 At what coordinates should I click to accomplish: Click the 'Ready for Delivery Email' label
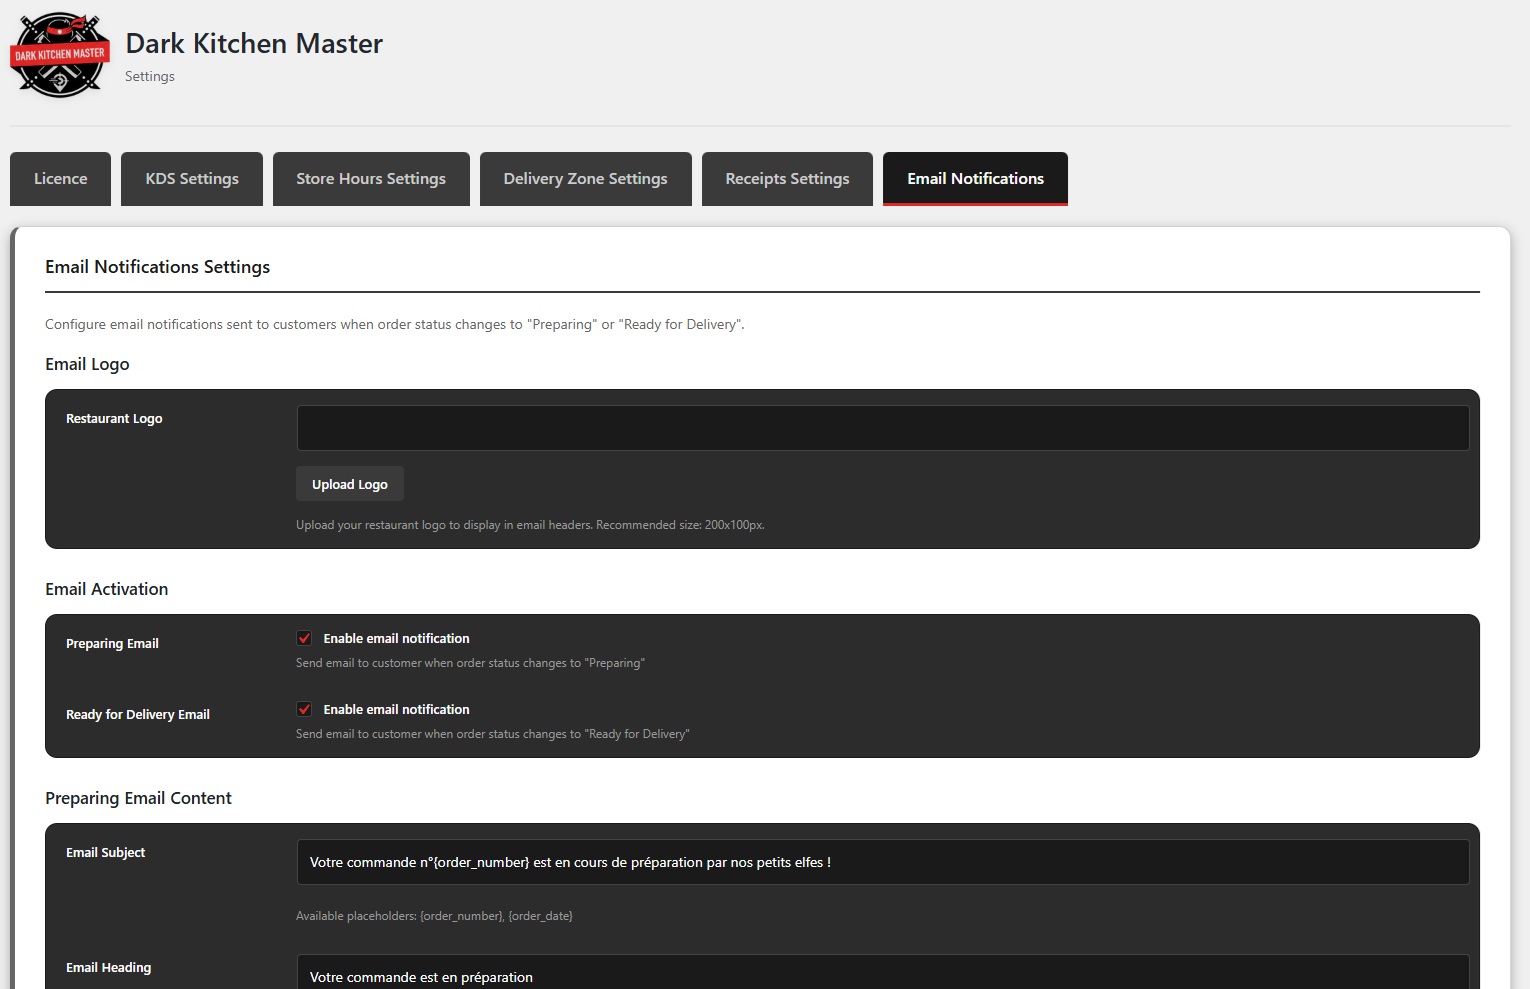coord(138,715)
